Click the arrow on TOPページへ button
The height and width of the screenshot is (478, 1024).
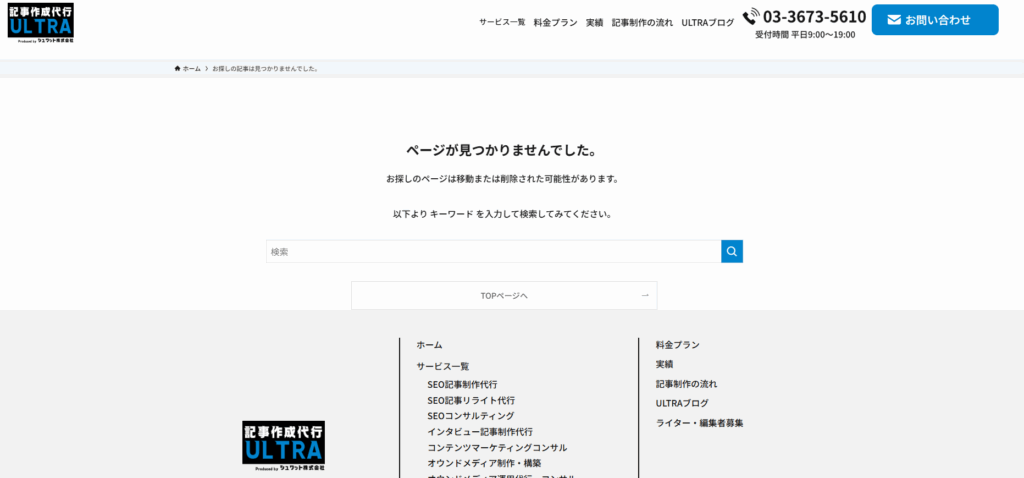pos(645,295)
